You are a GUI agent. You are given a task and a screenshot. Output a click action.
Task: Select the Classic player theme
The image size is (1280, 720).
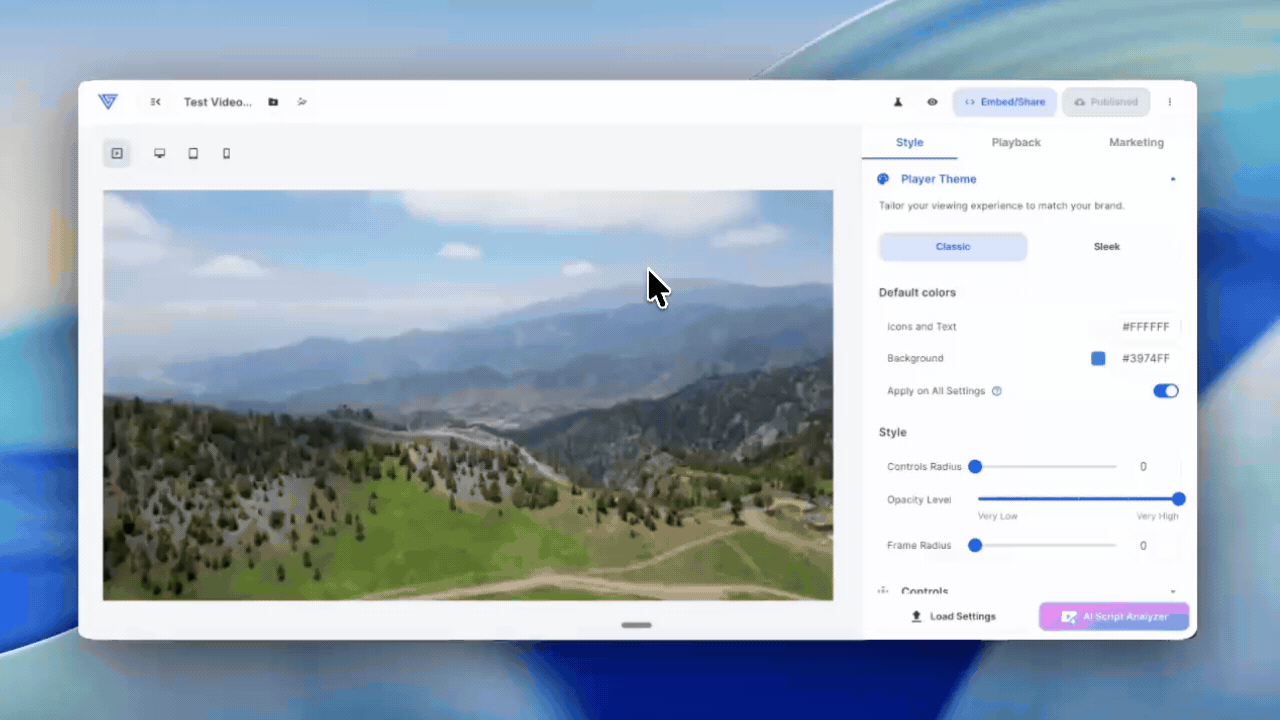[x=953, y=247]
